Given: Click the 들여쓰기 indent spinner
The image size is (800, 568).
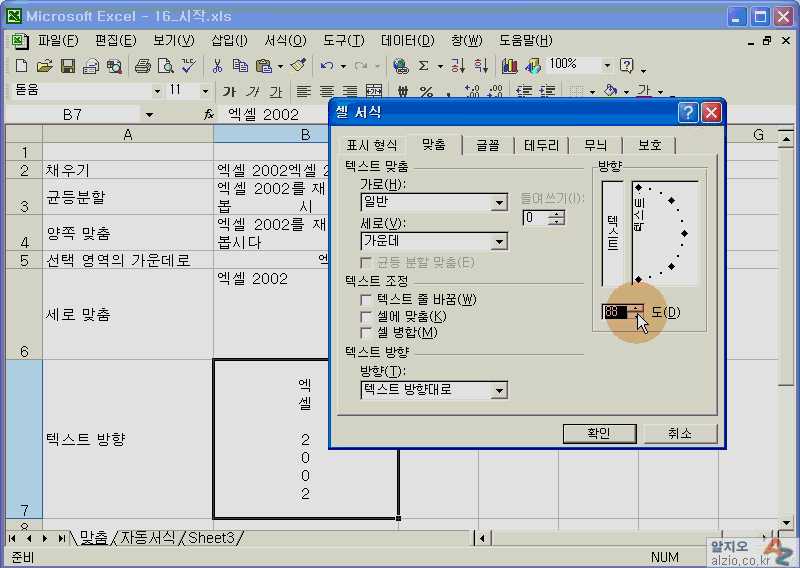Looking at the screenshot, I should tap(557, 218).
